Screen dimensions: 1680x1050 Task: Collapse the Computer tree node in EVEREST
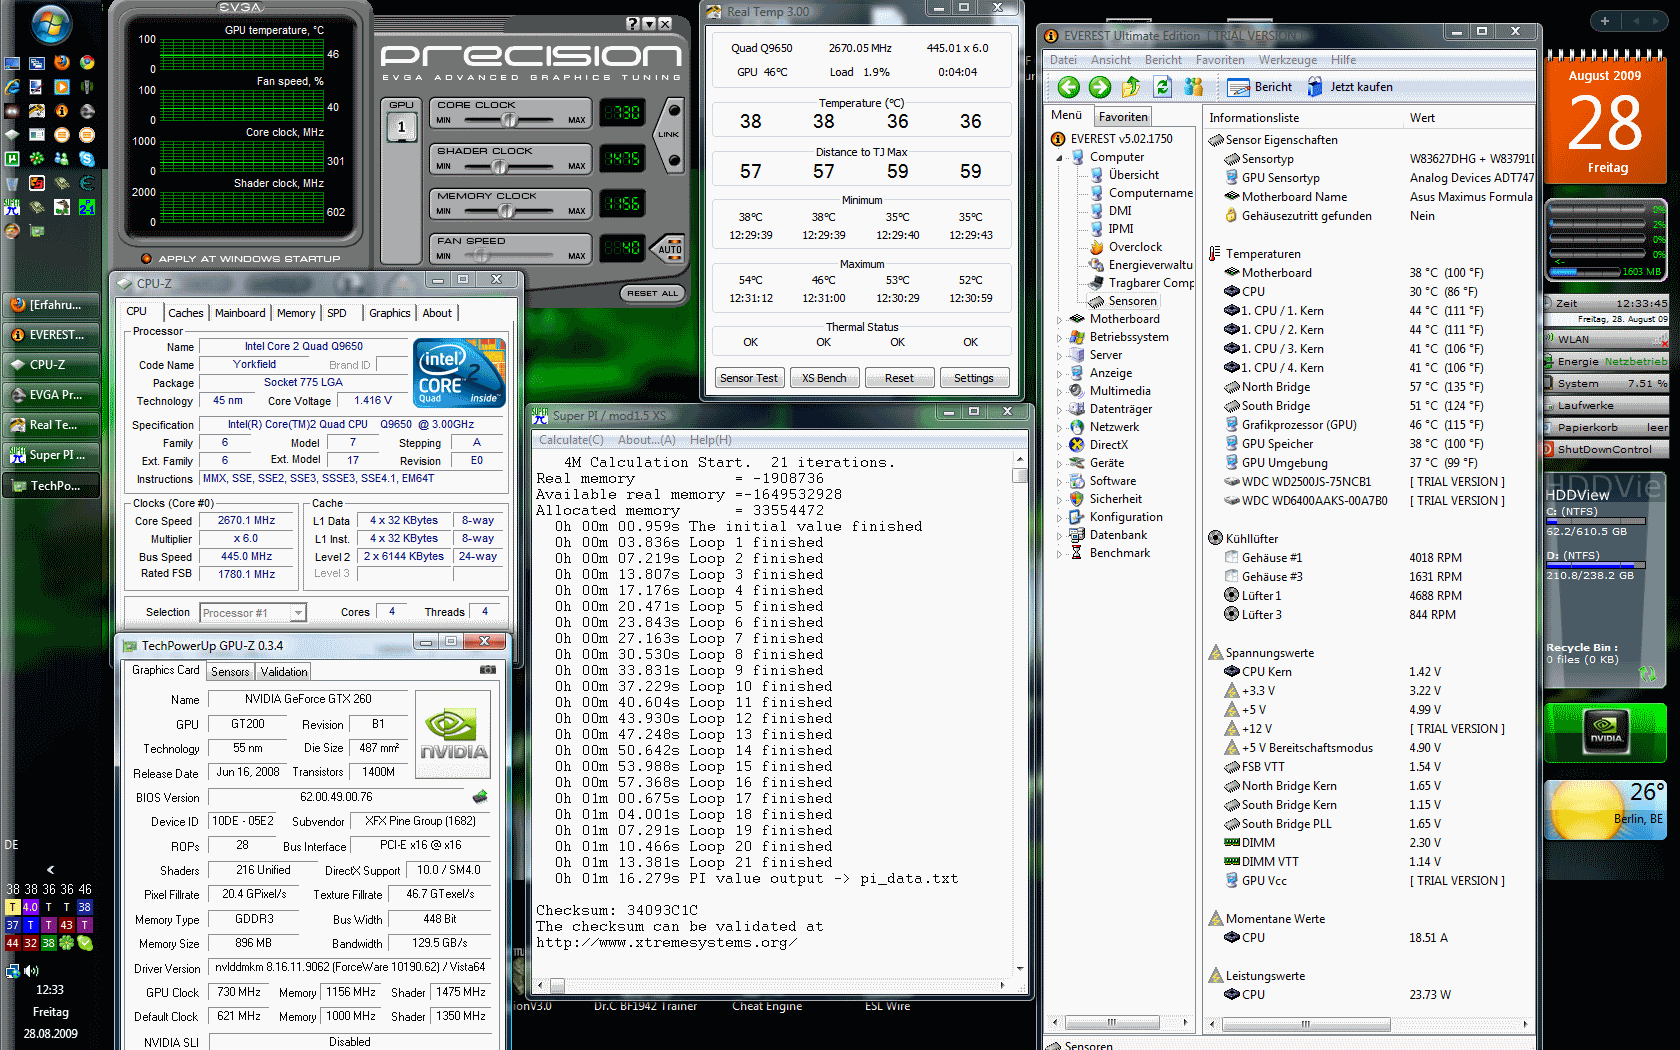click(x=1060, y=158)
